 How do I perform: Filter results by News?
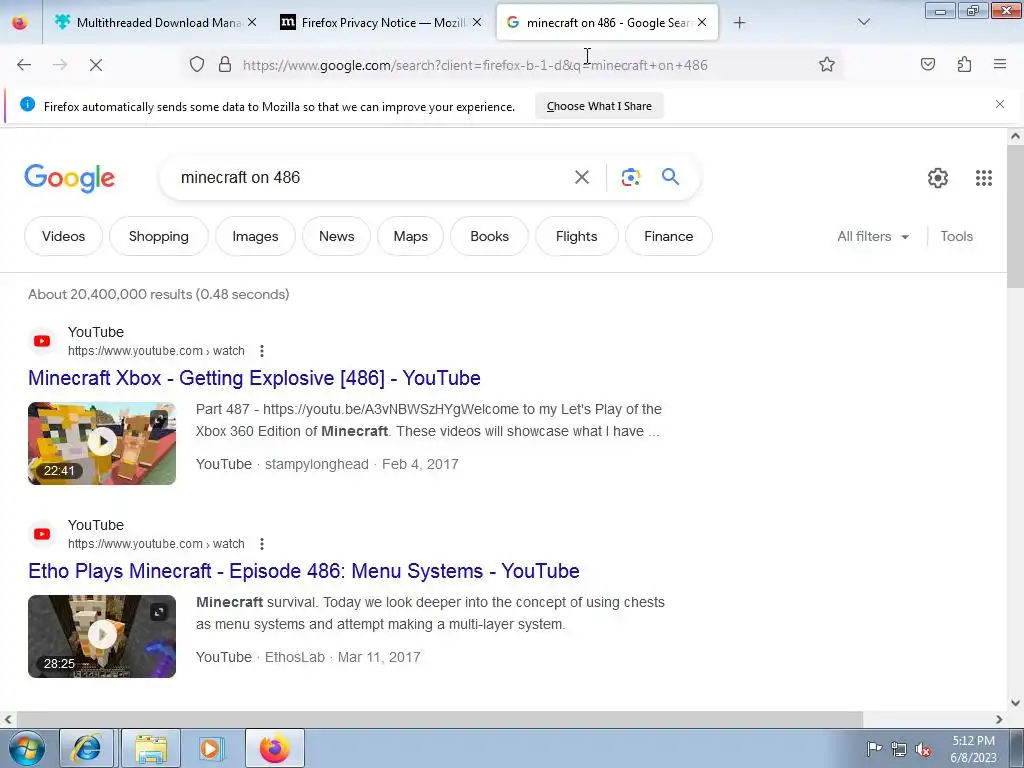coord(336,236)
